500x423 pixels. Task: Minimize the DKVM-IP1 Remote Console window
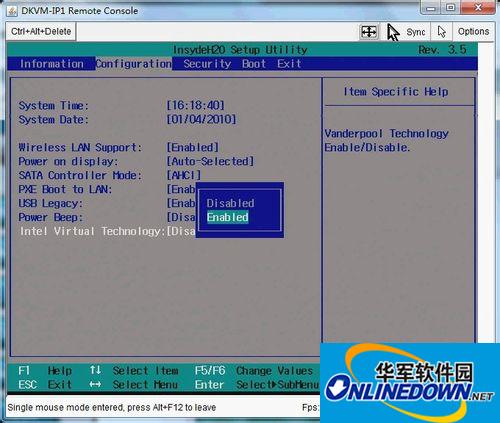(430, 8)
